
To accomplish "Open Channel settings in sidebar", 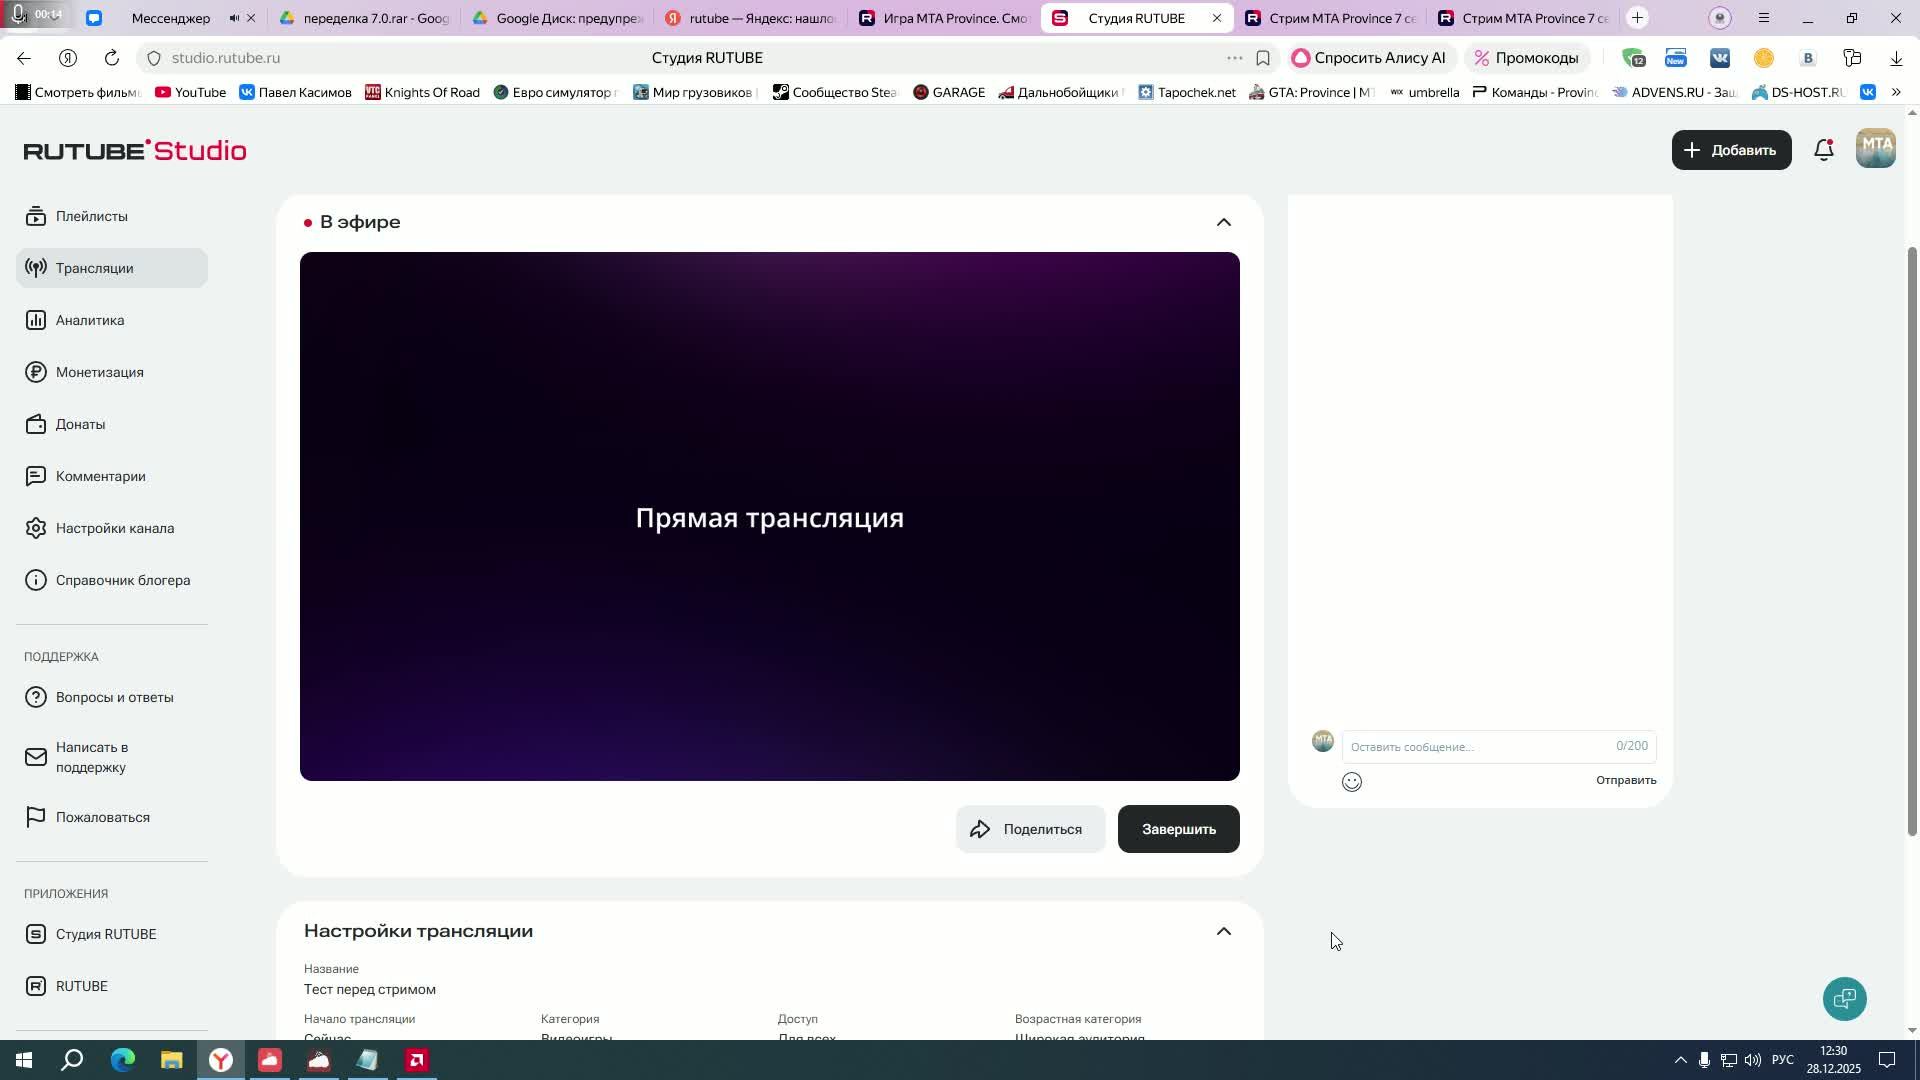I will click(114, 528).
